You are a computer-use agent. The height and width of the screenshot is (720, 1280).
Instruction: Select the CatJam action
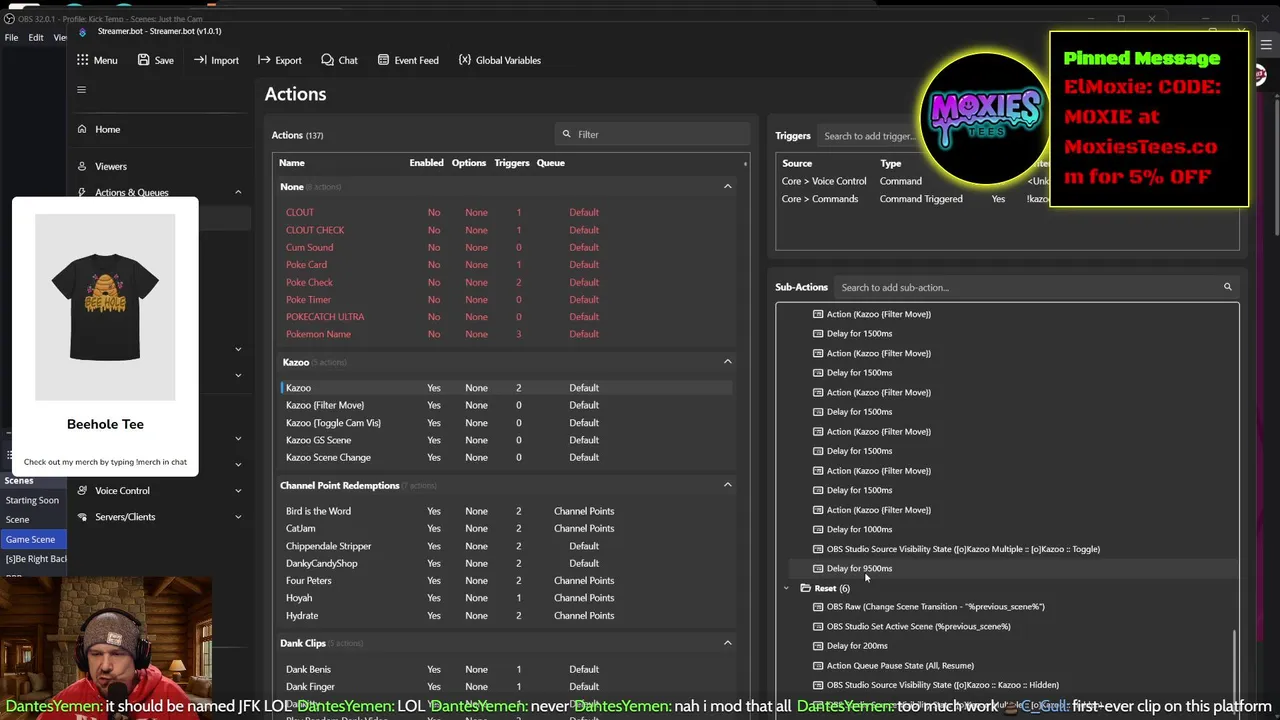coord(505,528)
